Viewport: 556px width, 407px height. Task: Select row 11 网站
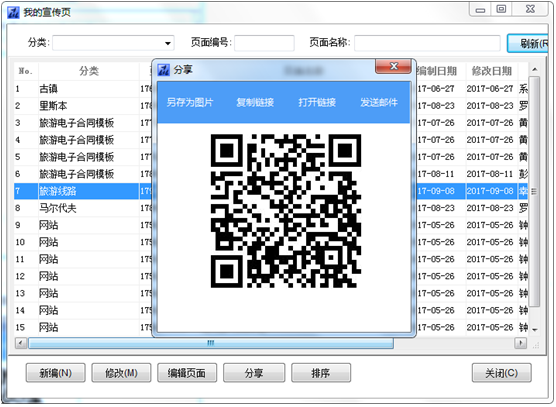(x=271, y=259)
